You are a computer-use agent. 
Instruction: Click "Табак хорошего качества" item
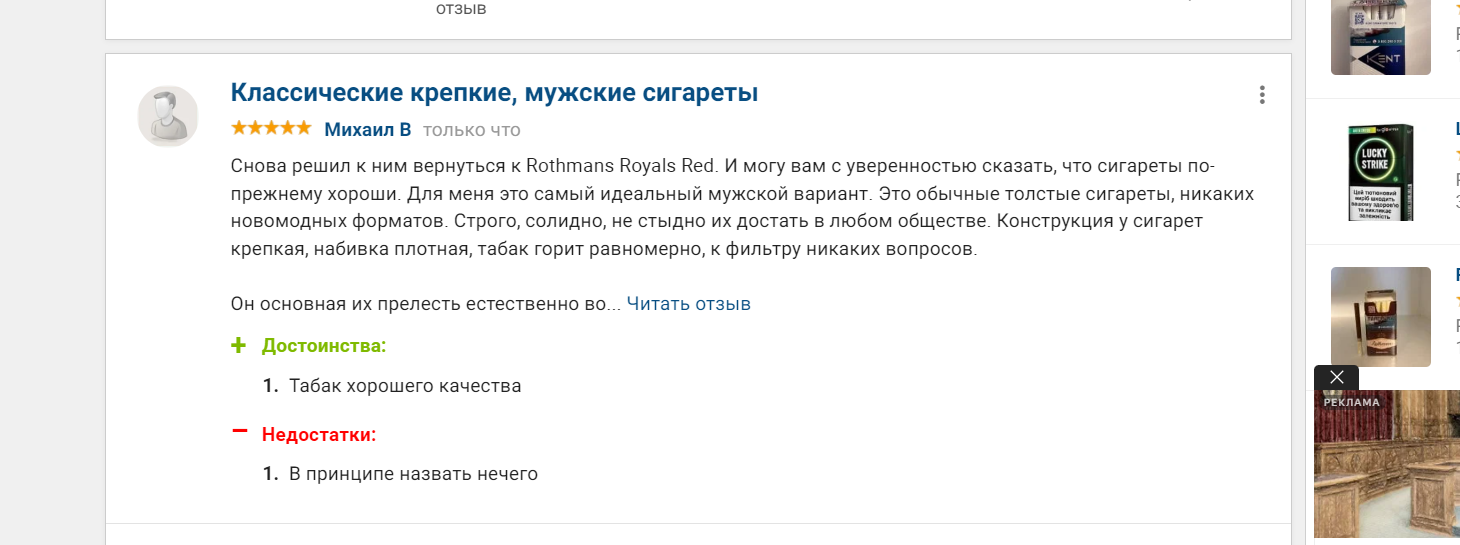pos(405,386)
